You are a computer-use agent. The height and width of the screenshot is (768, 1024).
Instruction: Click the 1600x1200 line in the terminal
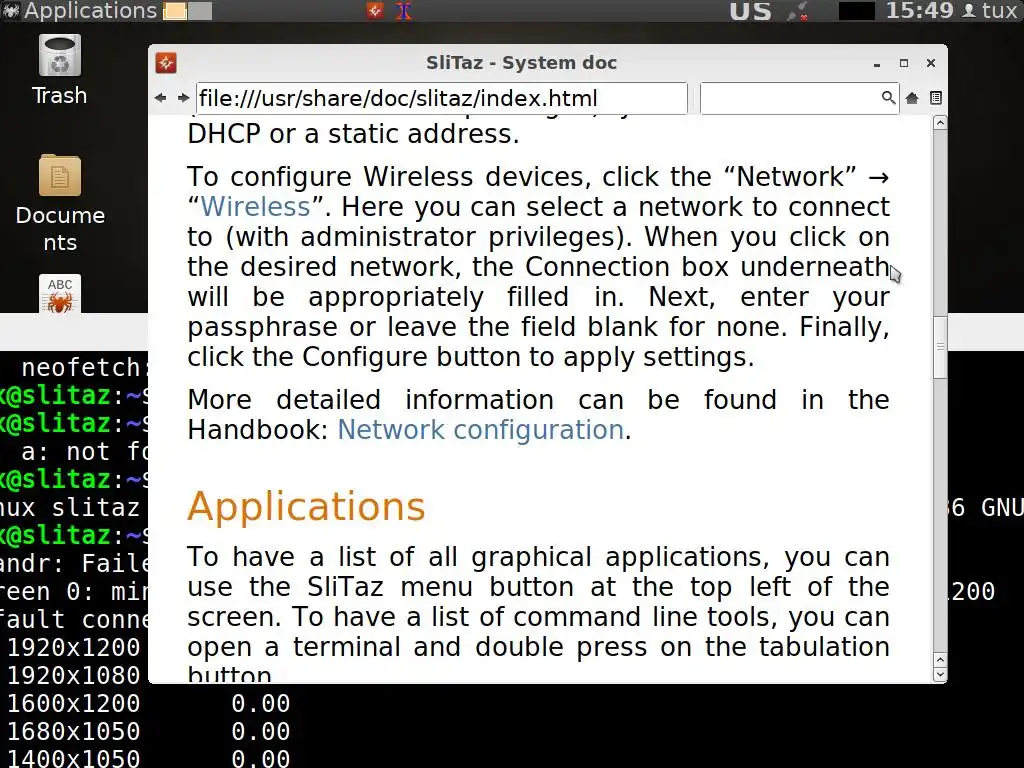tap(148, 703)
